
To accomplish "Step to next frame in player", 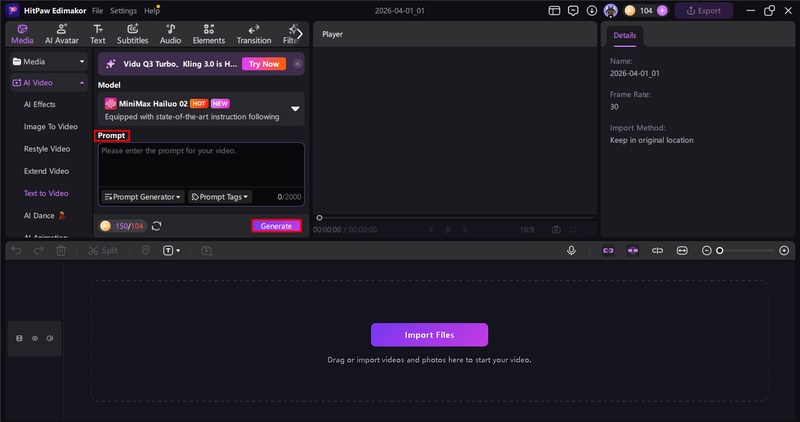I will point(465,230).
